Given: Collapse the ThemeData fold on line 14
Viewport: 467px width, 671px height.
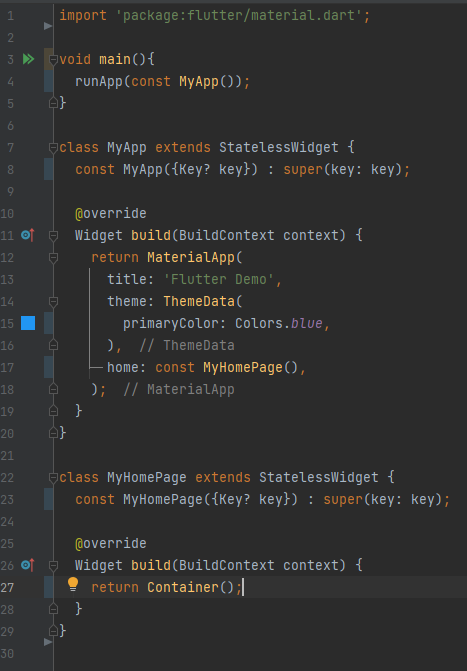Looking at the screenshot, I should [53, 302].
